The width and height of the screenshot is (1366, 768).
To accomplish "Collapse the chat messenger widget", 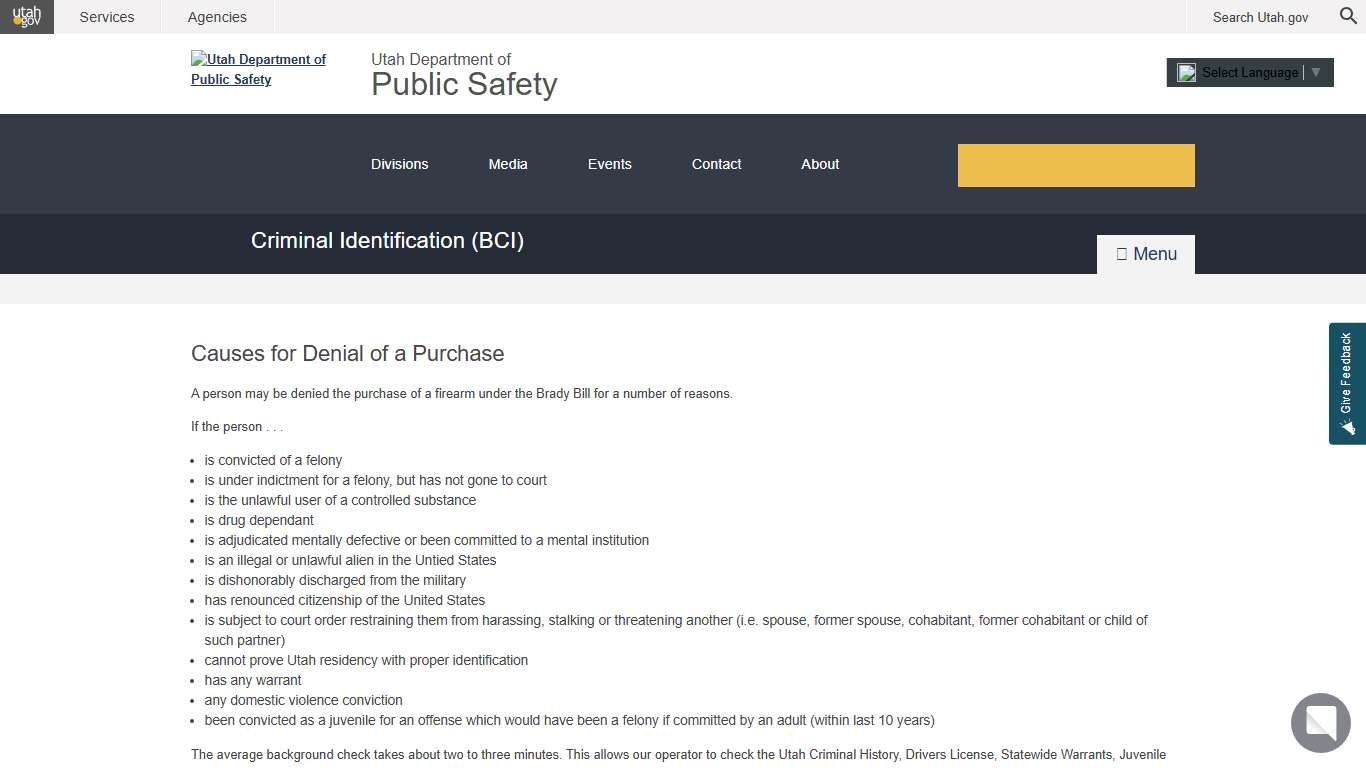I will (x=1320, y=723).
